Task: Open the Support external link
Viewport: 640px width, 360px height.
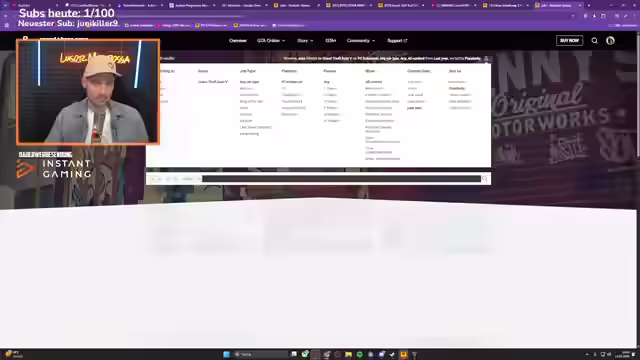Action: click(x=397, y=40)
